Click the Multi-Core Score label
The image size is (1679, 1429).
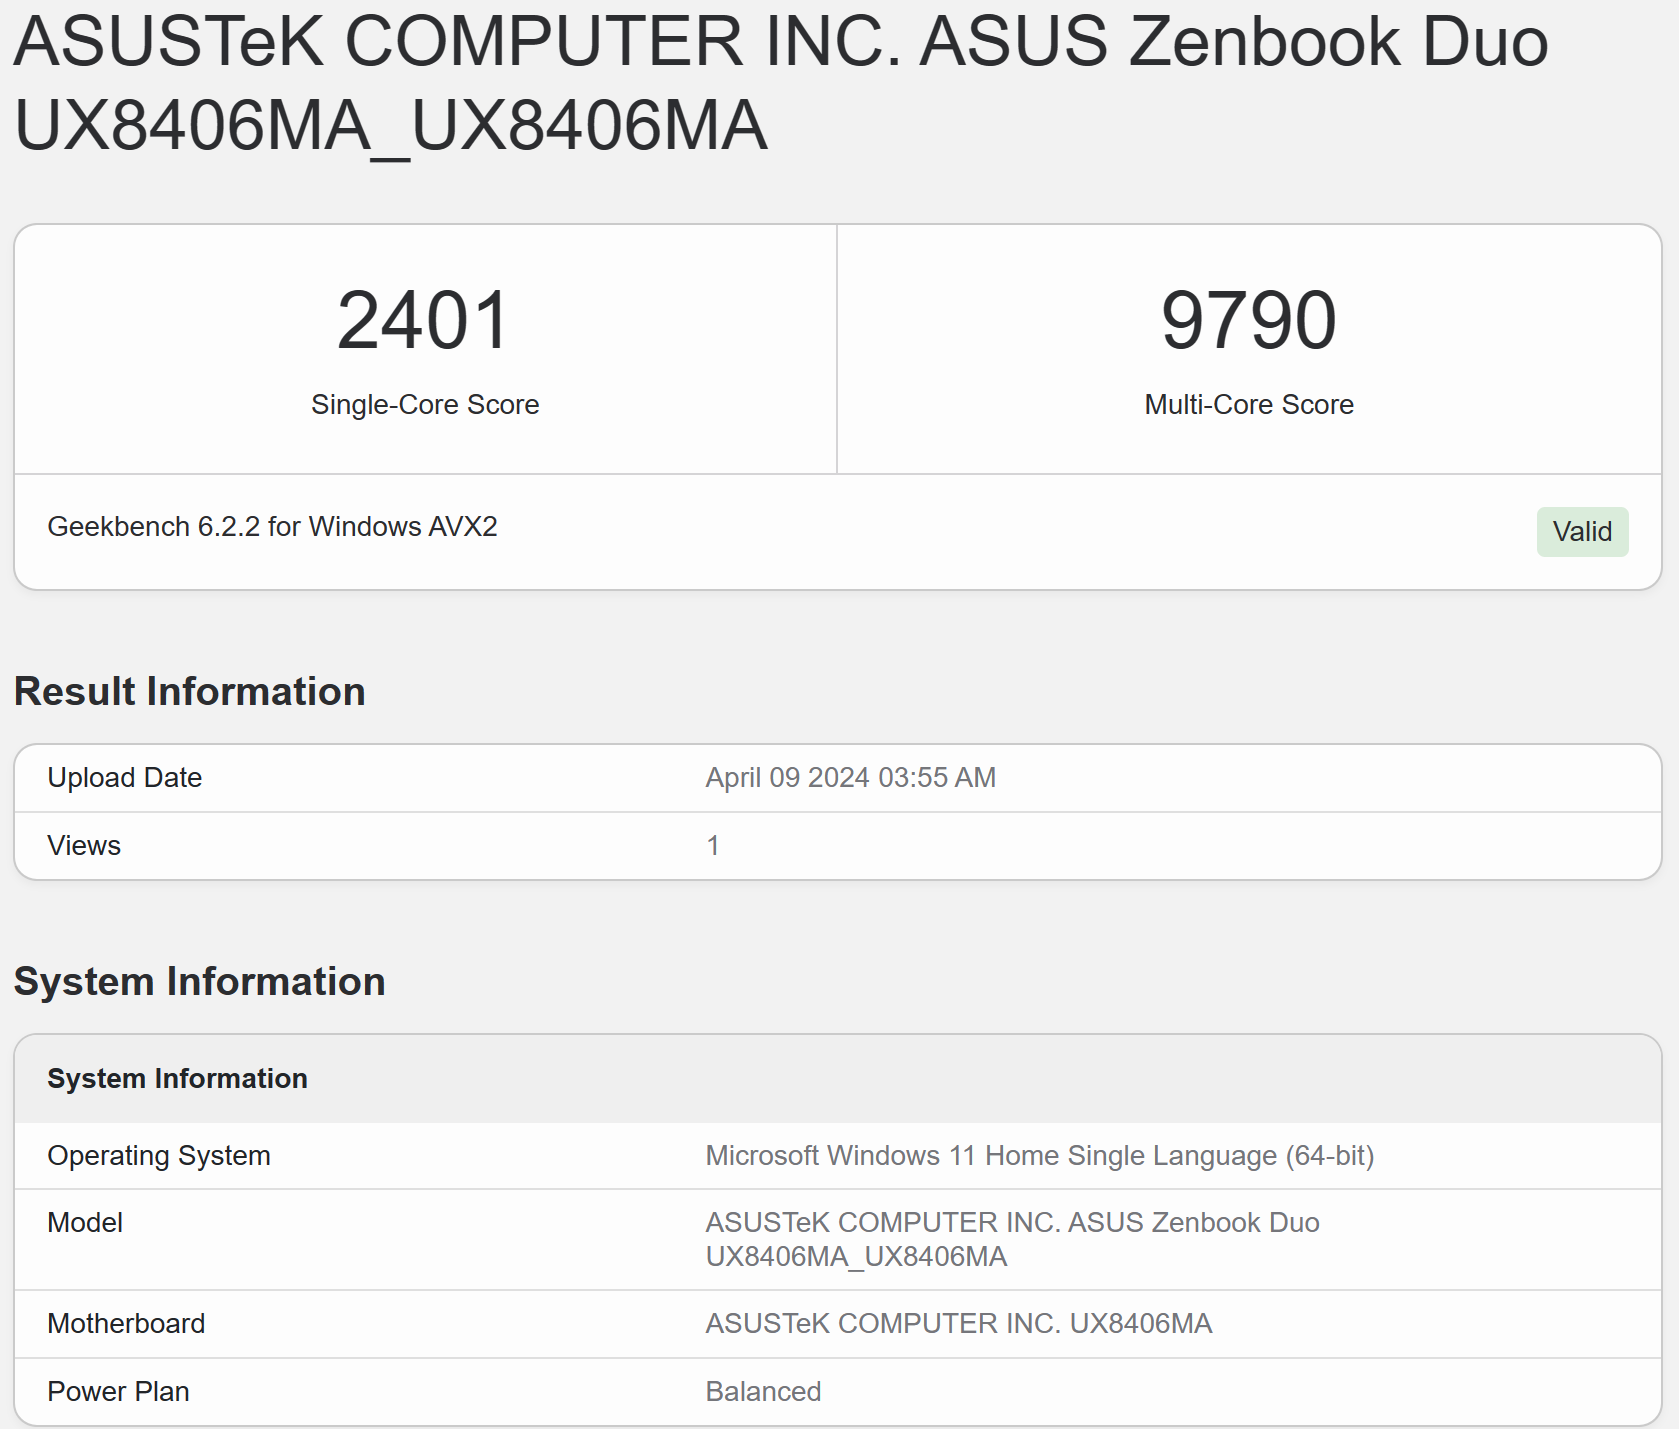pyautogui.click(x=1249, y=404)
